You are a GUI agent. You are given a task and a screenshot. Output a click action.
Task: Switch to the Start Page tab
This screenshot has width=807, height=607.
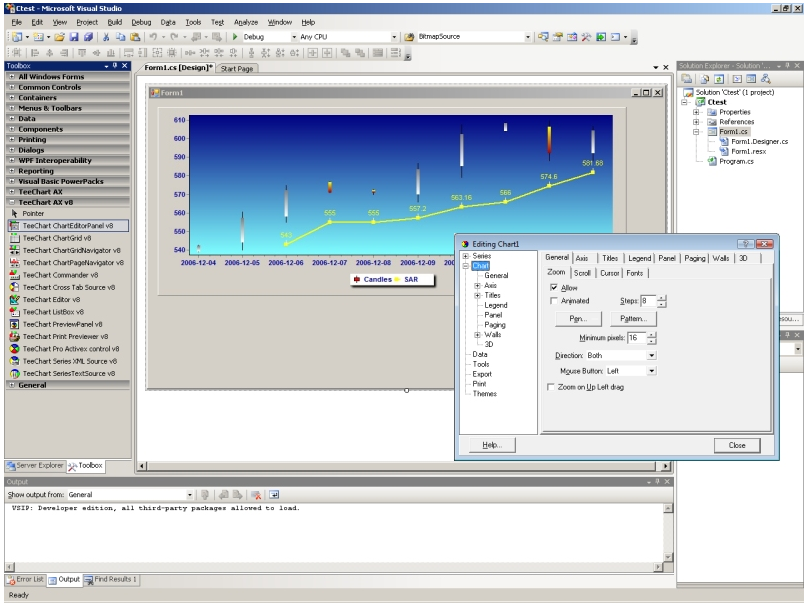237,68
